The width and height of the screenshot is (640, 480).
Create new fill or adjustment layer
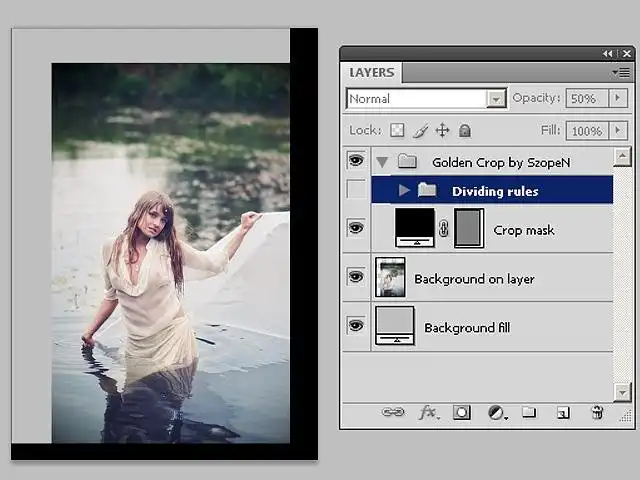point(497,413)
